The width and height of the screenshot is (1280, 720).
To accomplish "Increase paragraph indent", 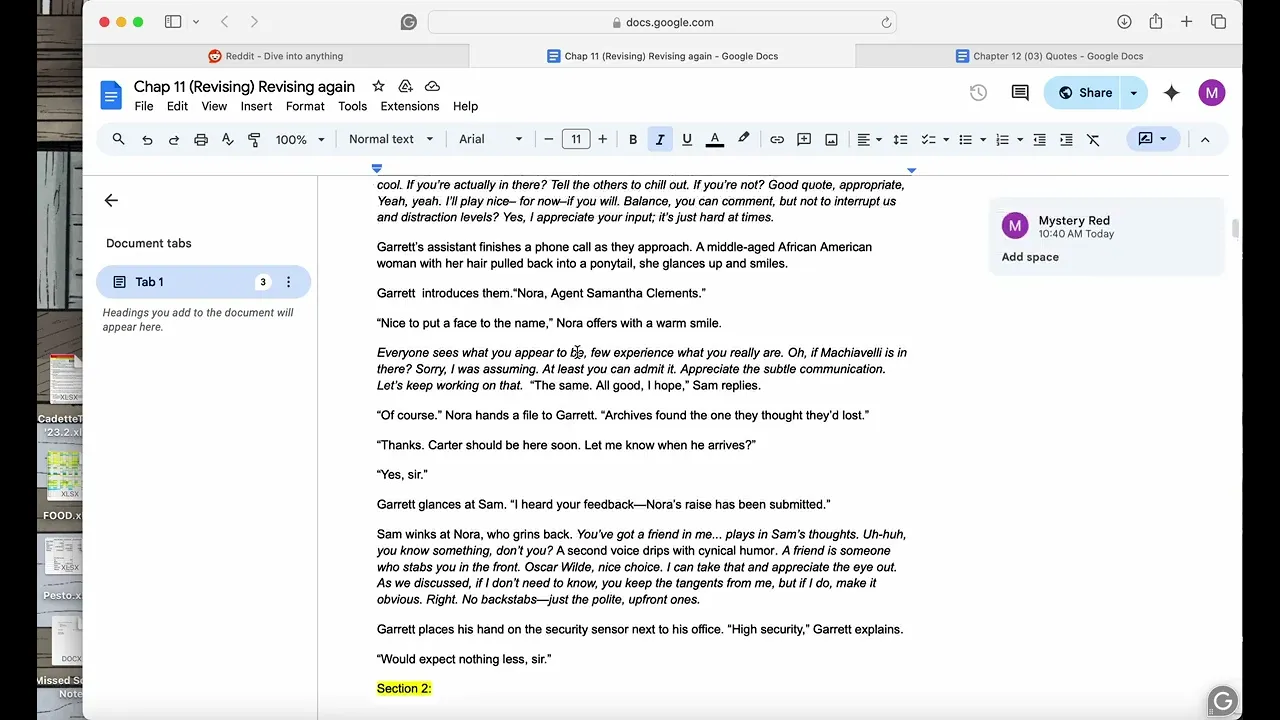I will 1066,140.
